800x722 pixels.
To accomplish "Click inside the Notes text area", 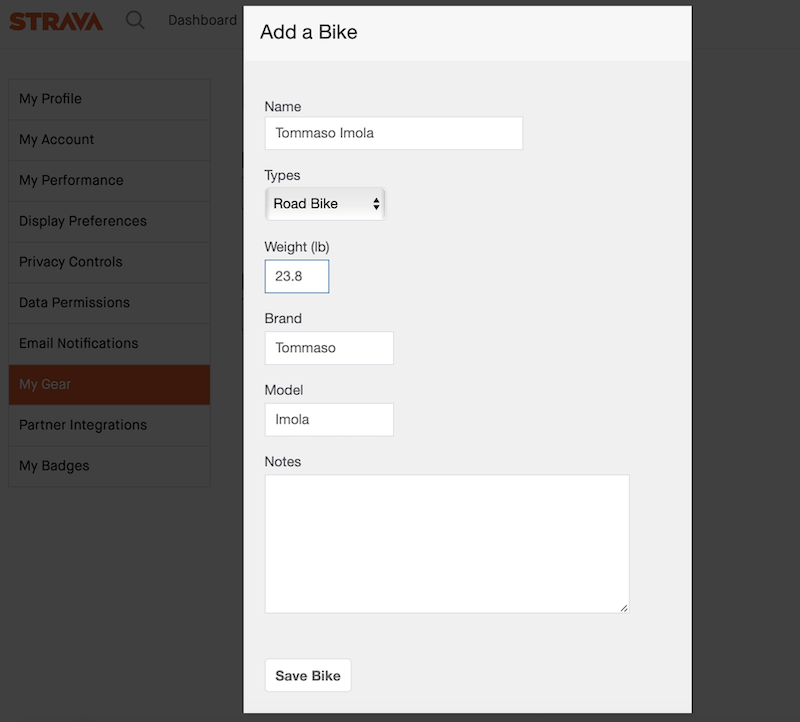I will coord(446,543).
